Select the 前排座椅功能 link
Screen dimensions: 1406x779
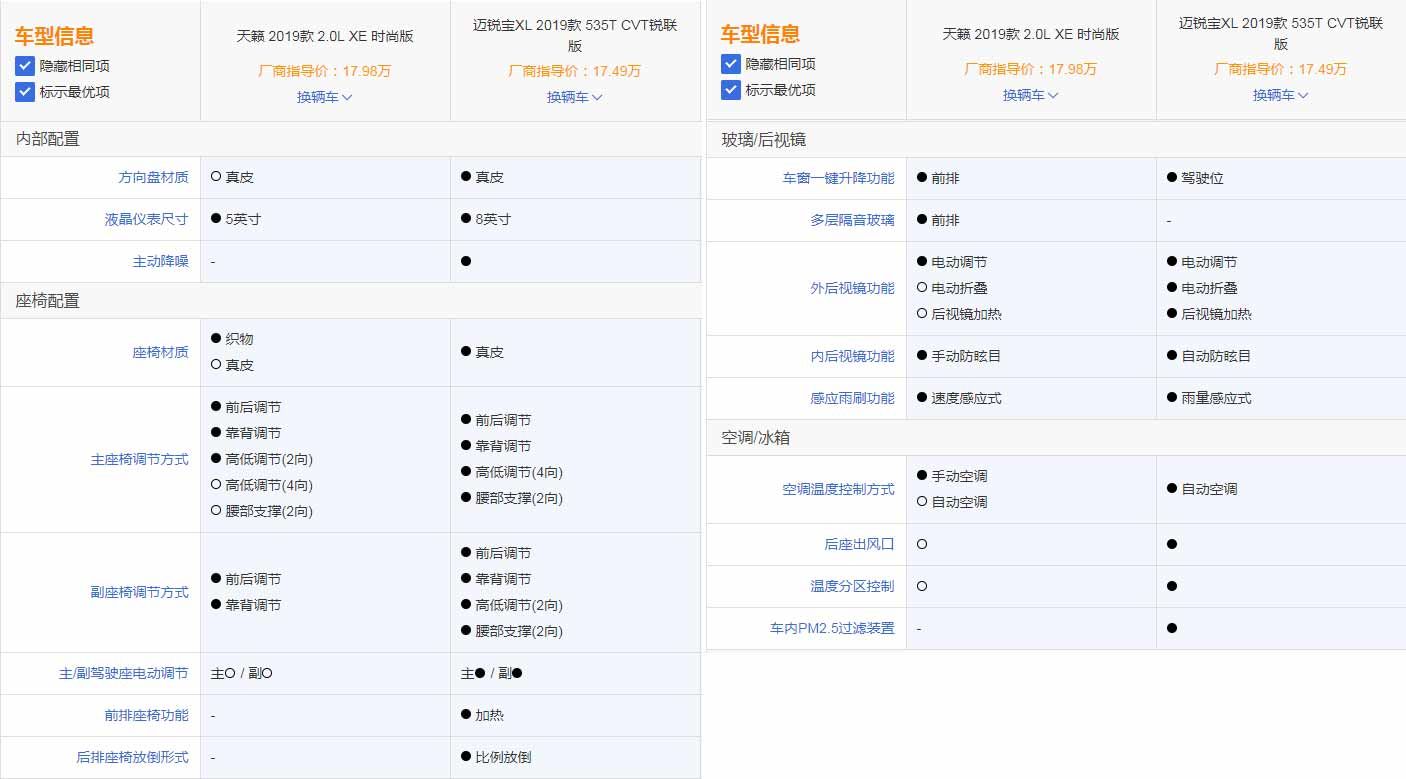[x=146, y=715]
